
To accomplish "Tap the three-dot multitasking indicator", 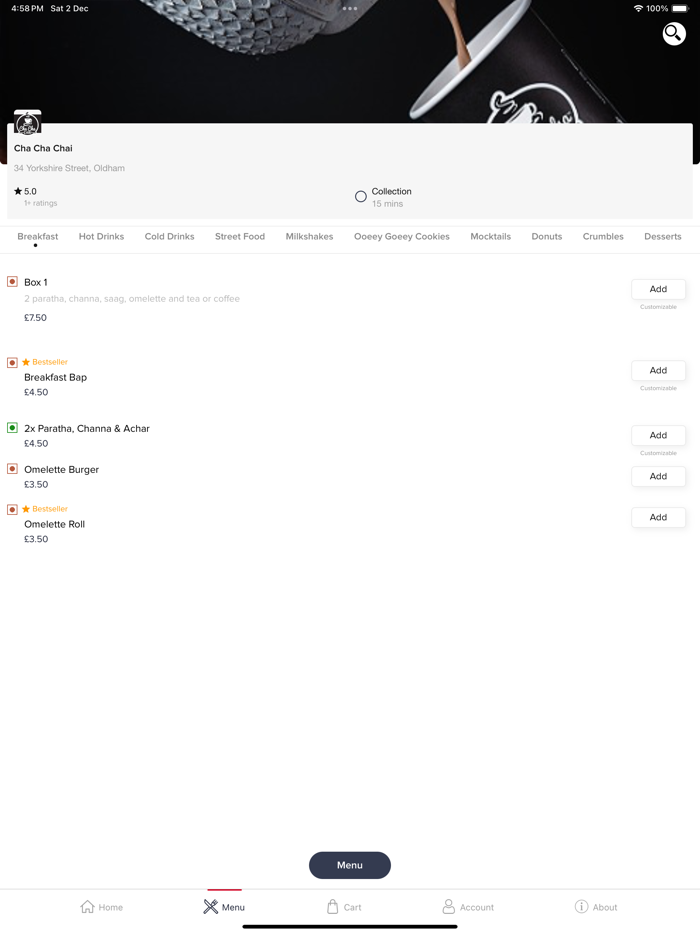I will (350, 8).
